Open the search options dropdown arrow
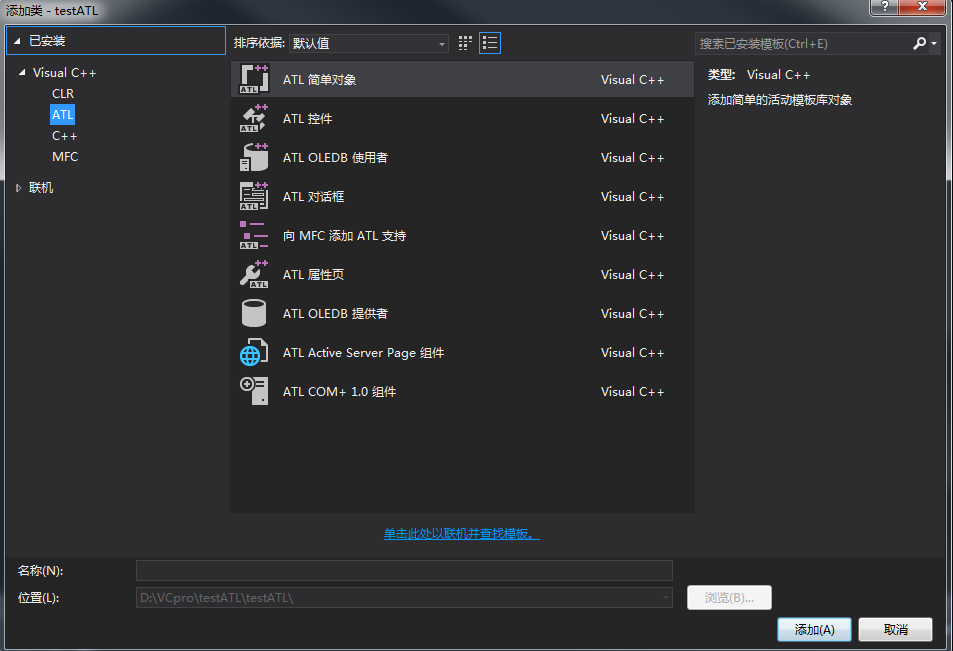 click(934, 44)
